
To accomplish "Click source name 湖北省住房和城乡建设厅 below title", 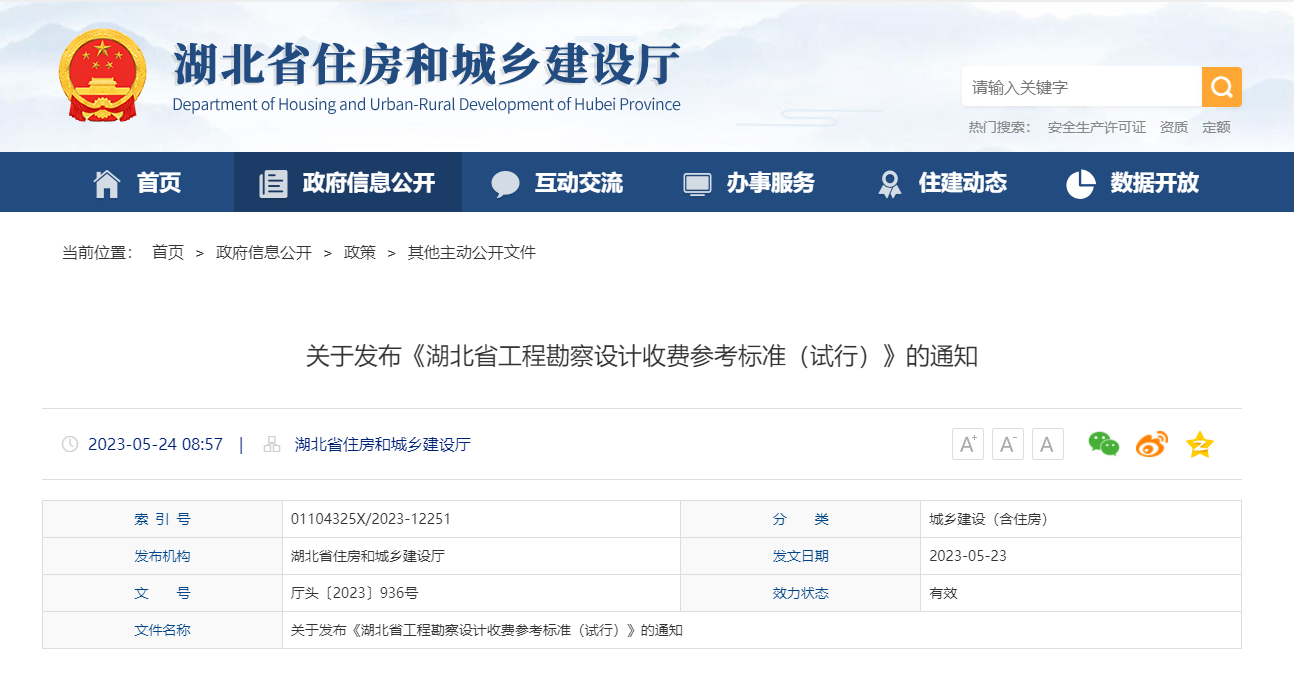I will 383,444.
